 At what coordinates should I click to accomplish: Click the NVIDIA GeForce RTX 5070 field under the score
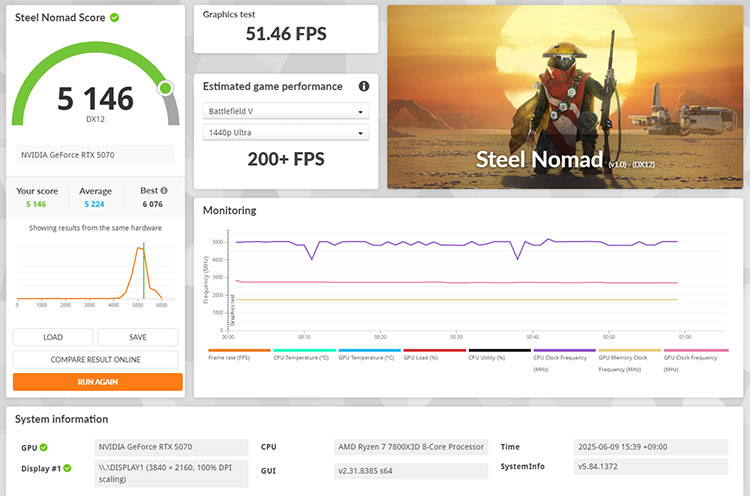click(95, 155)
